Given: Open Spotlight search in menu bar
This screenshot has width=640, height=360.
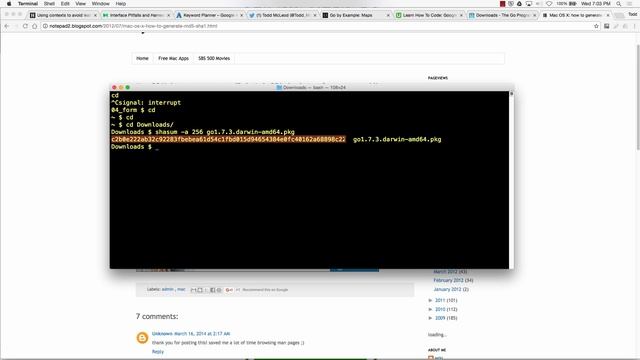Looking at the screenshot, I should (619, 4).
